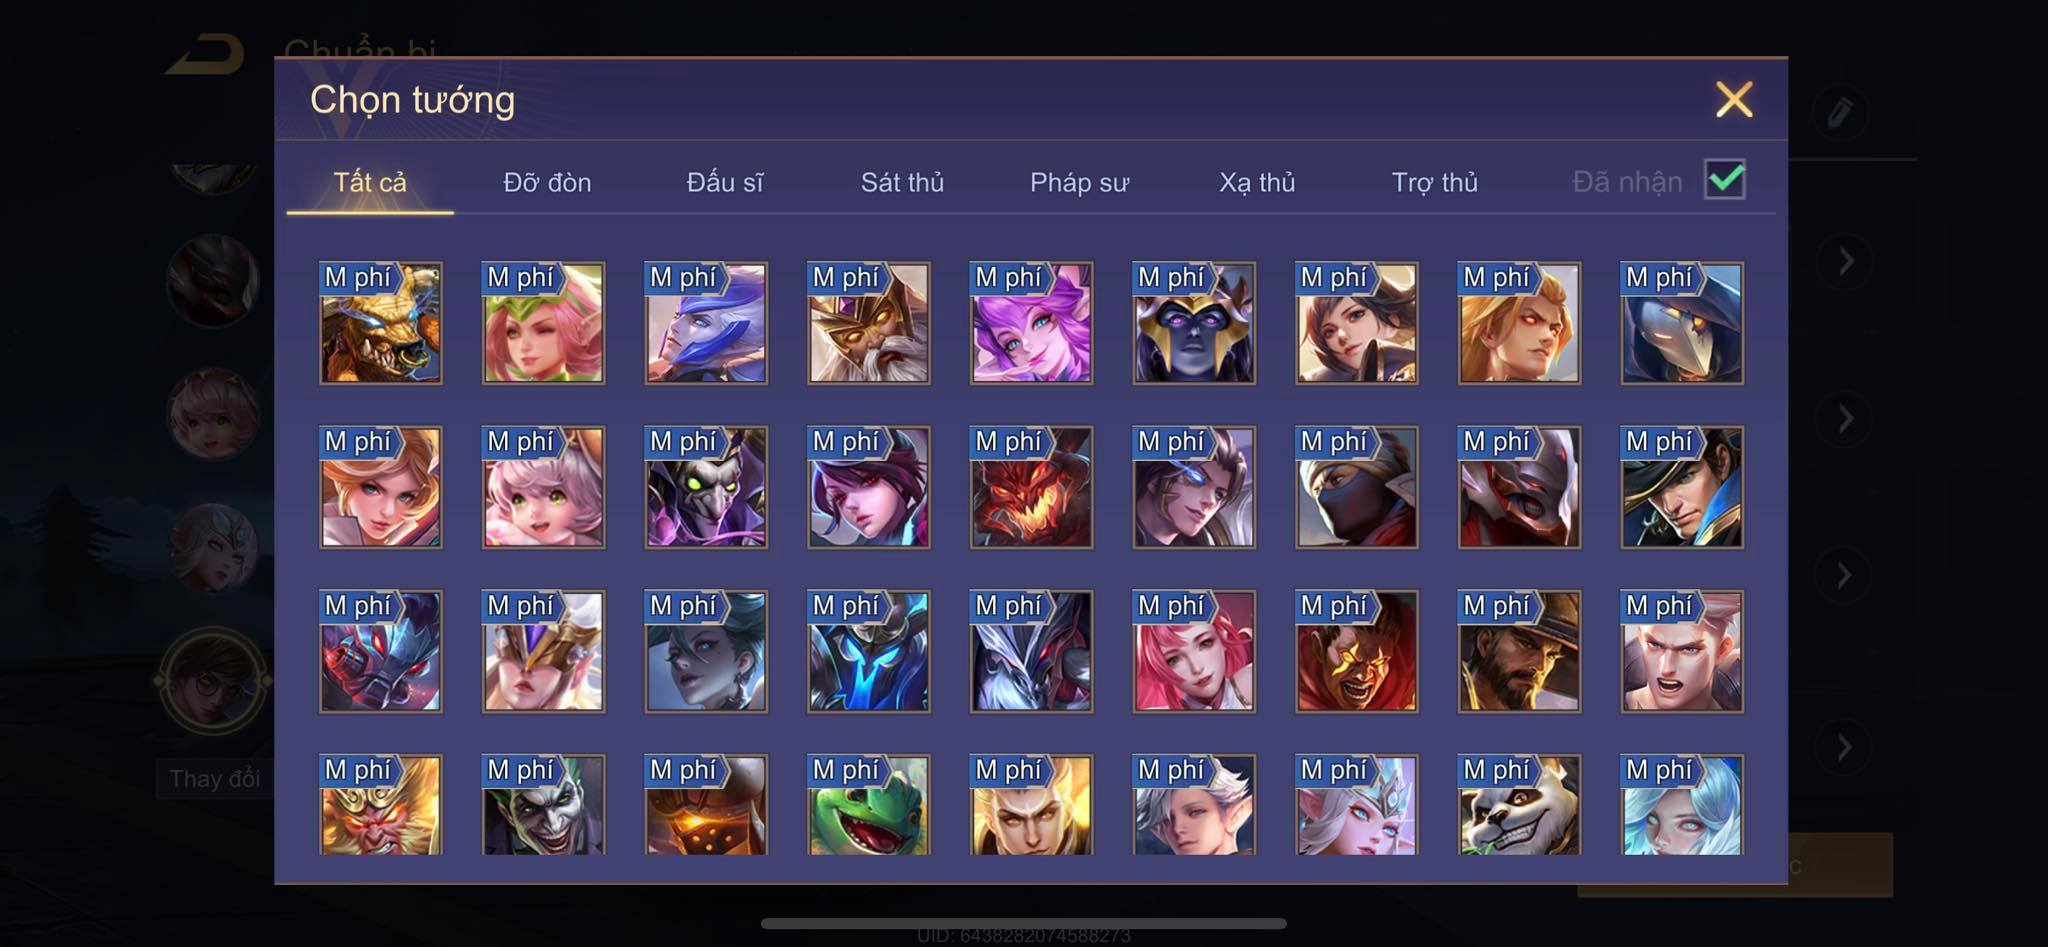Select the red lava demon portrait
Image resolution: width=2048 pixels, height=947 pixels.
pyautogui.click(x=1031, y=487)
